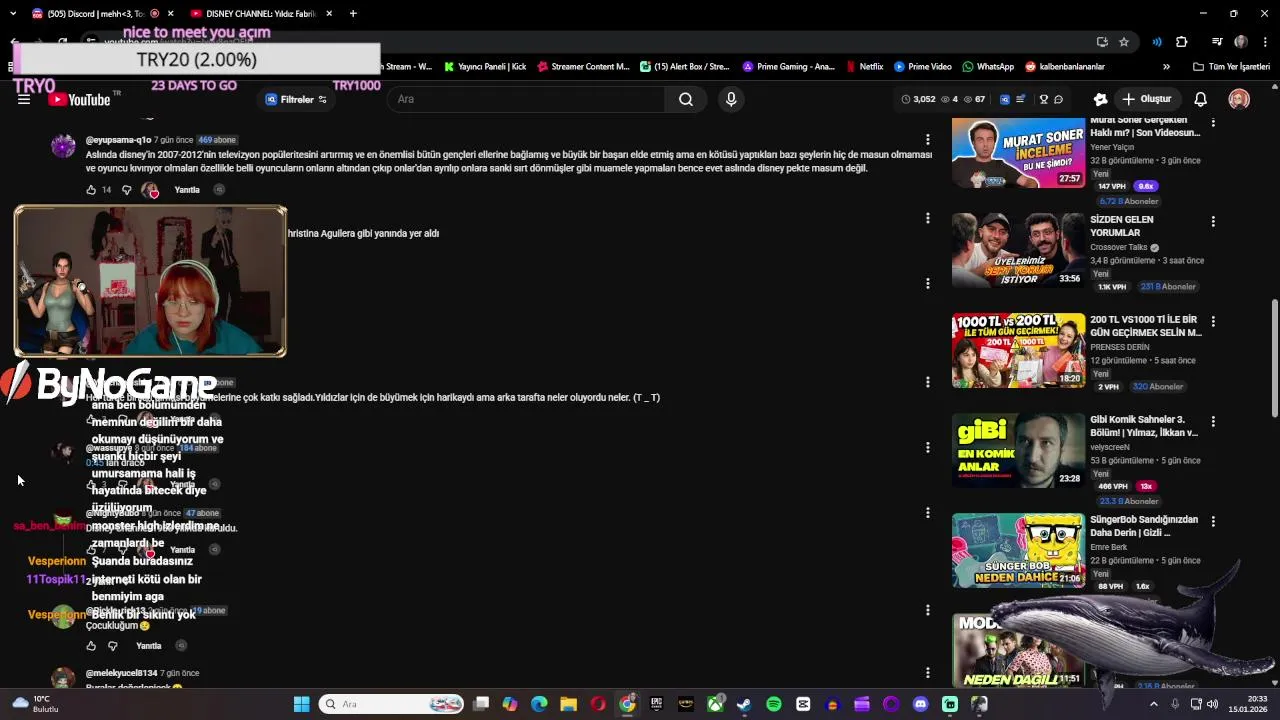The image size is (1280, 720).
Task: Click the YouTube search input field
Action: (x=525, y=99)
